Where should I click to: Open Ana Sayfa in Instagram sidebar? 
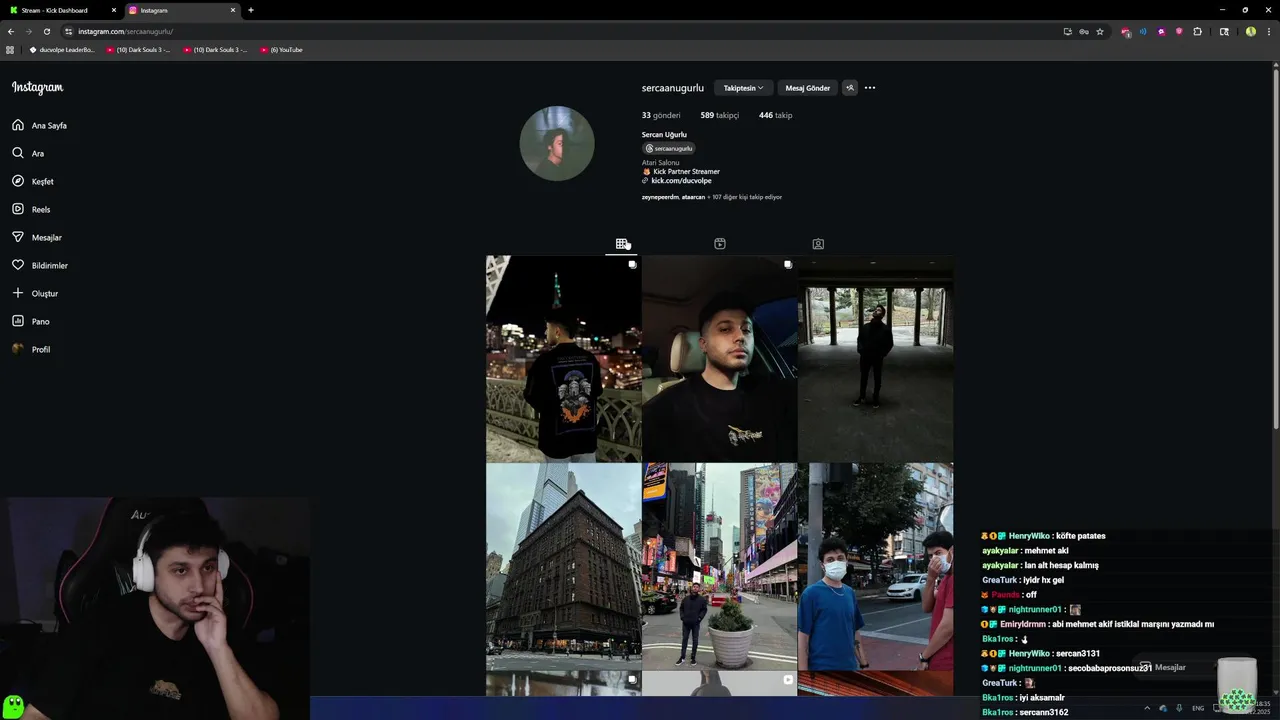tap(40, 126)
